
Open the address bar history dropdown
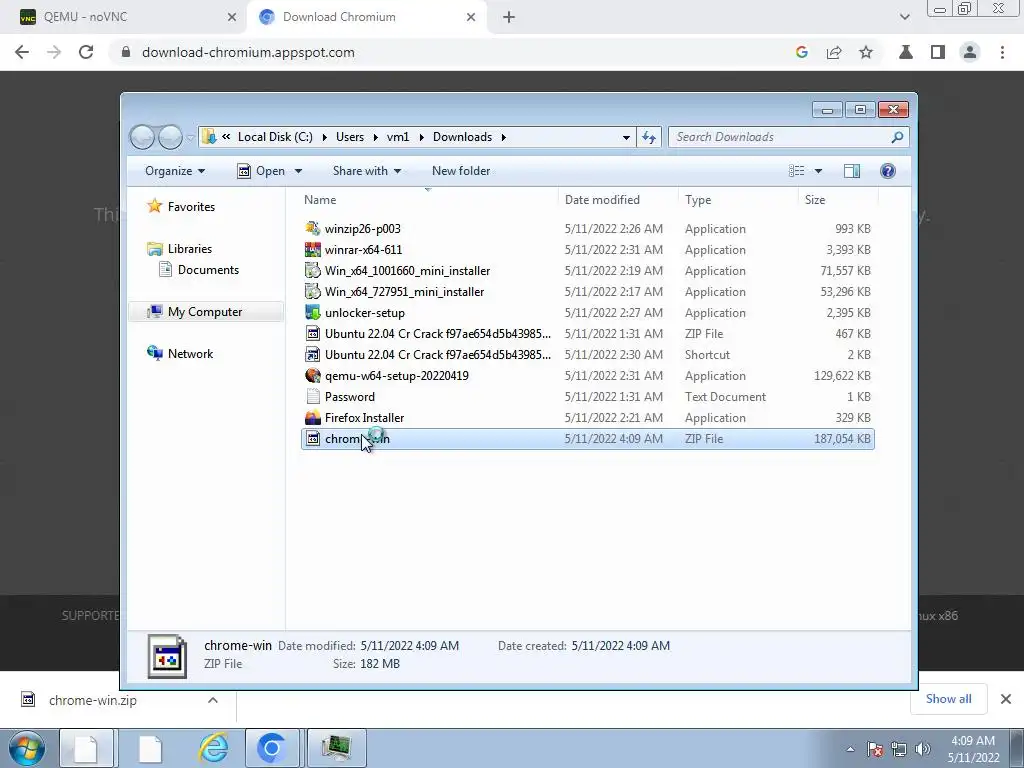[626, 137]
